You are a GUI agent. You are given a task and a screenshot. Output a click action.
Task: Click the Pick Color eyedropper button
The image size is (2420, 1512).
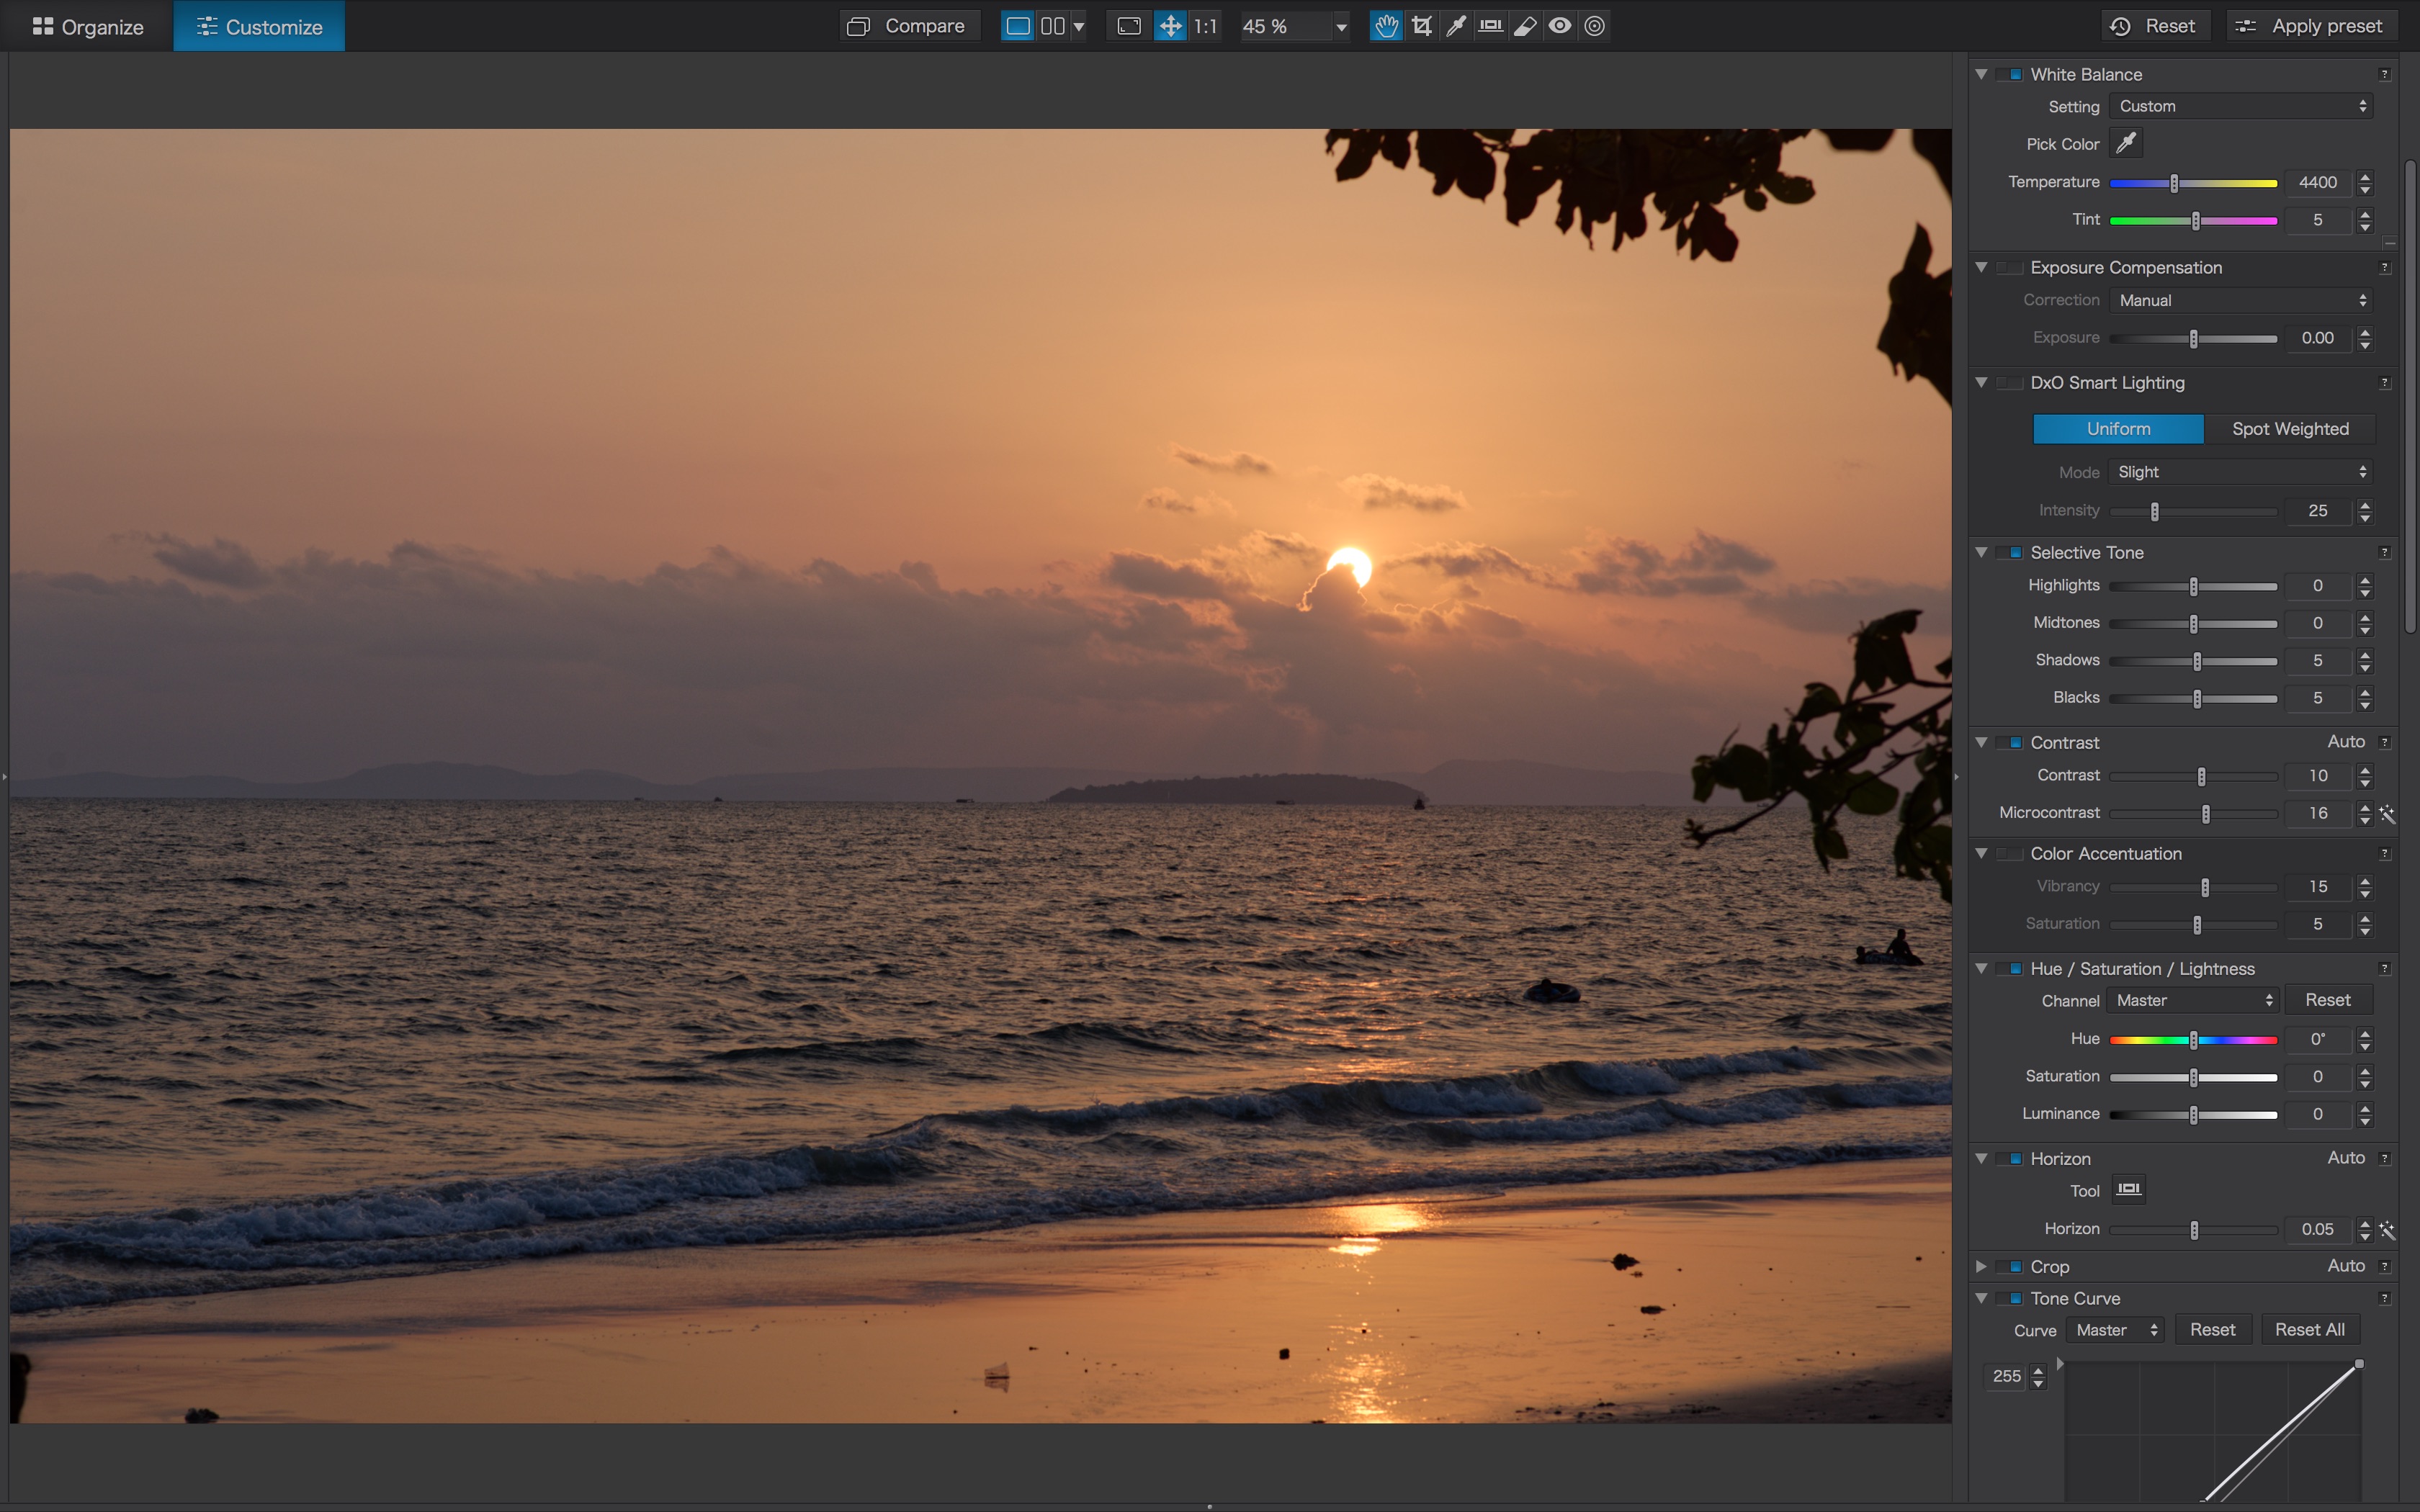point(2126,143)
